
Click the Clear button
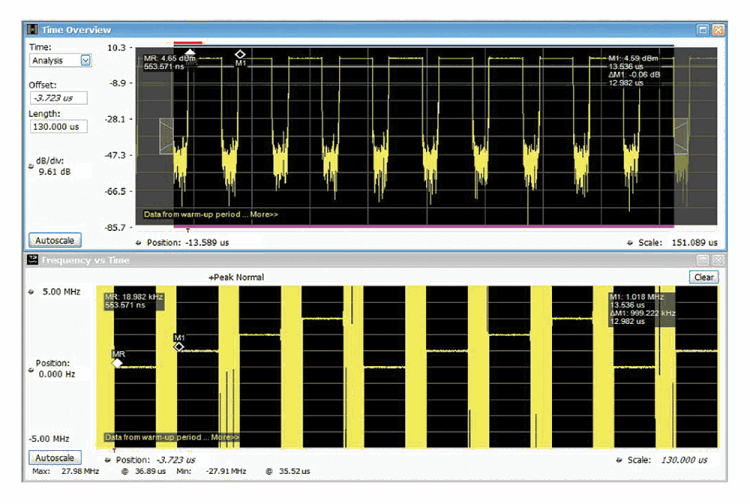click(x=704, y=277)
